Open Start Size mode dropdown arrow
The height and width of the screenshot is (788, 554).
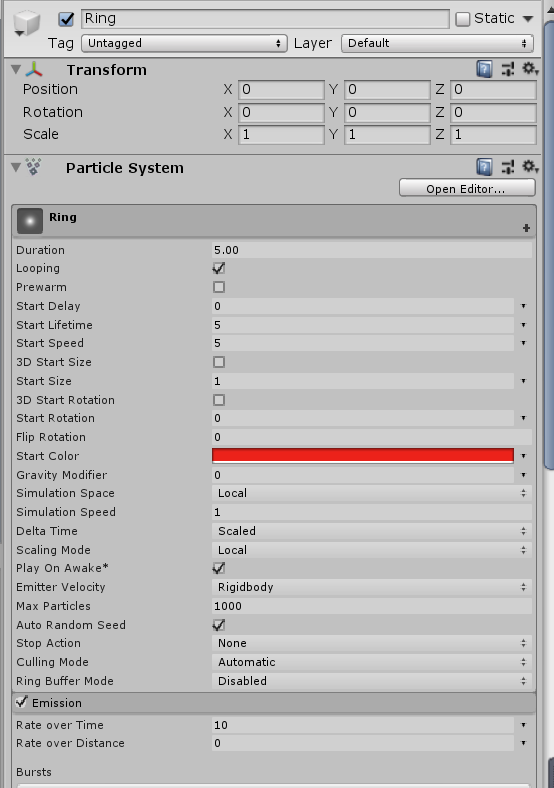tap(523, 381)
